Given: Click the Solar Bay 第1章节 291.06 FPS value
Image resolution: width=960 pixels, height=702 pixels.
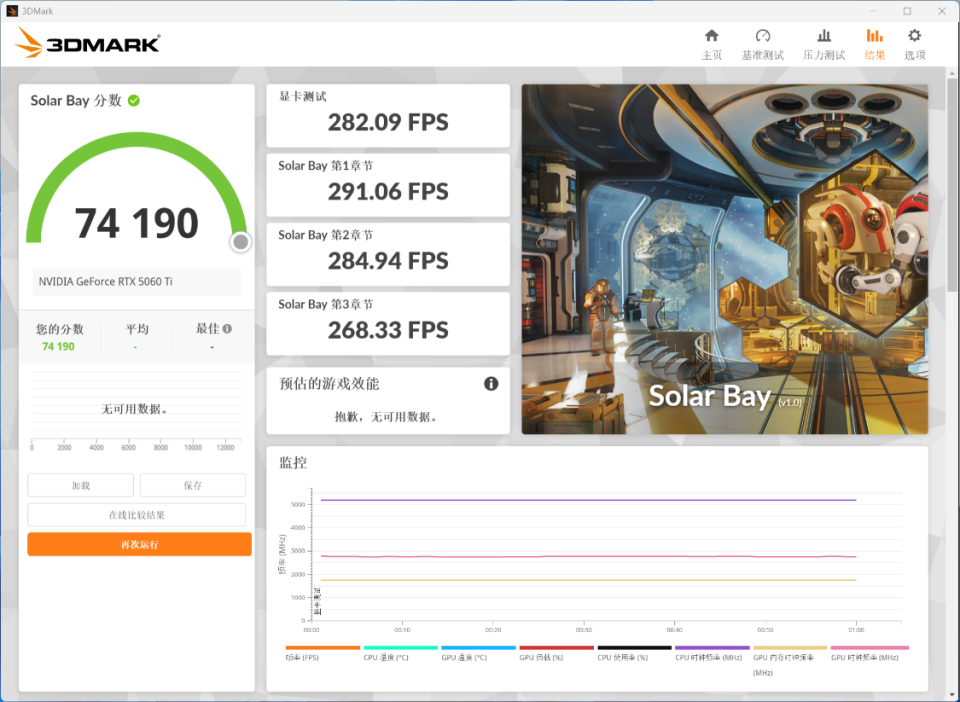Looking at the screenshot, I should coord(388,192).
